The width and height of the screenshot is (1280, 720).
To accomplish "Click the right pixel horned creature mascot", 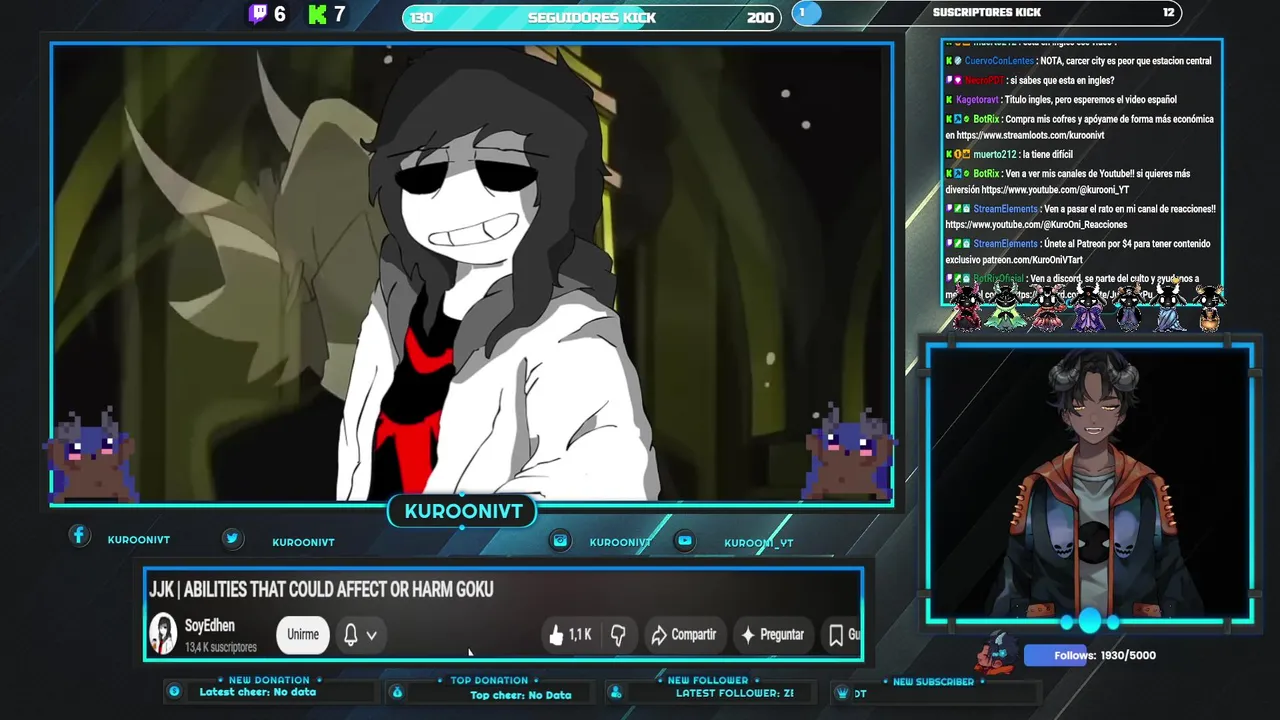I will click(x=849, y=452).
